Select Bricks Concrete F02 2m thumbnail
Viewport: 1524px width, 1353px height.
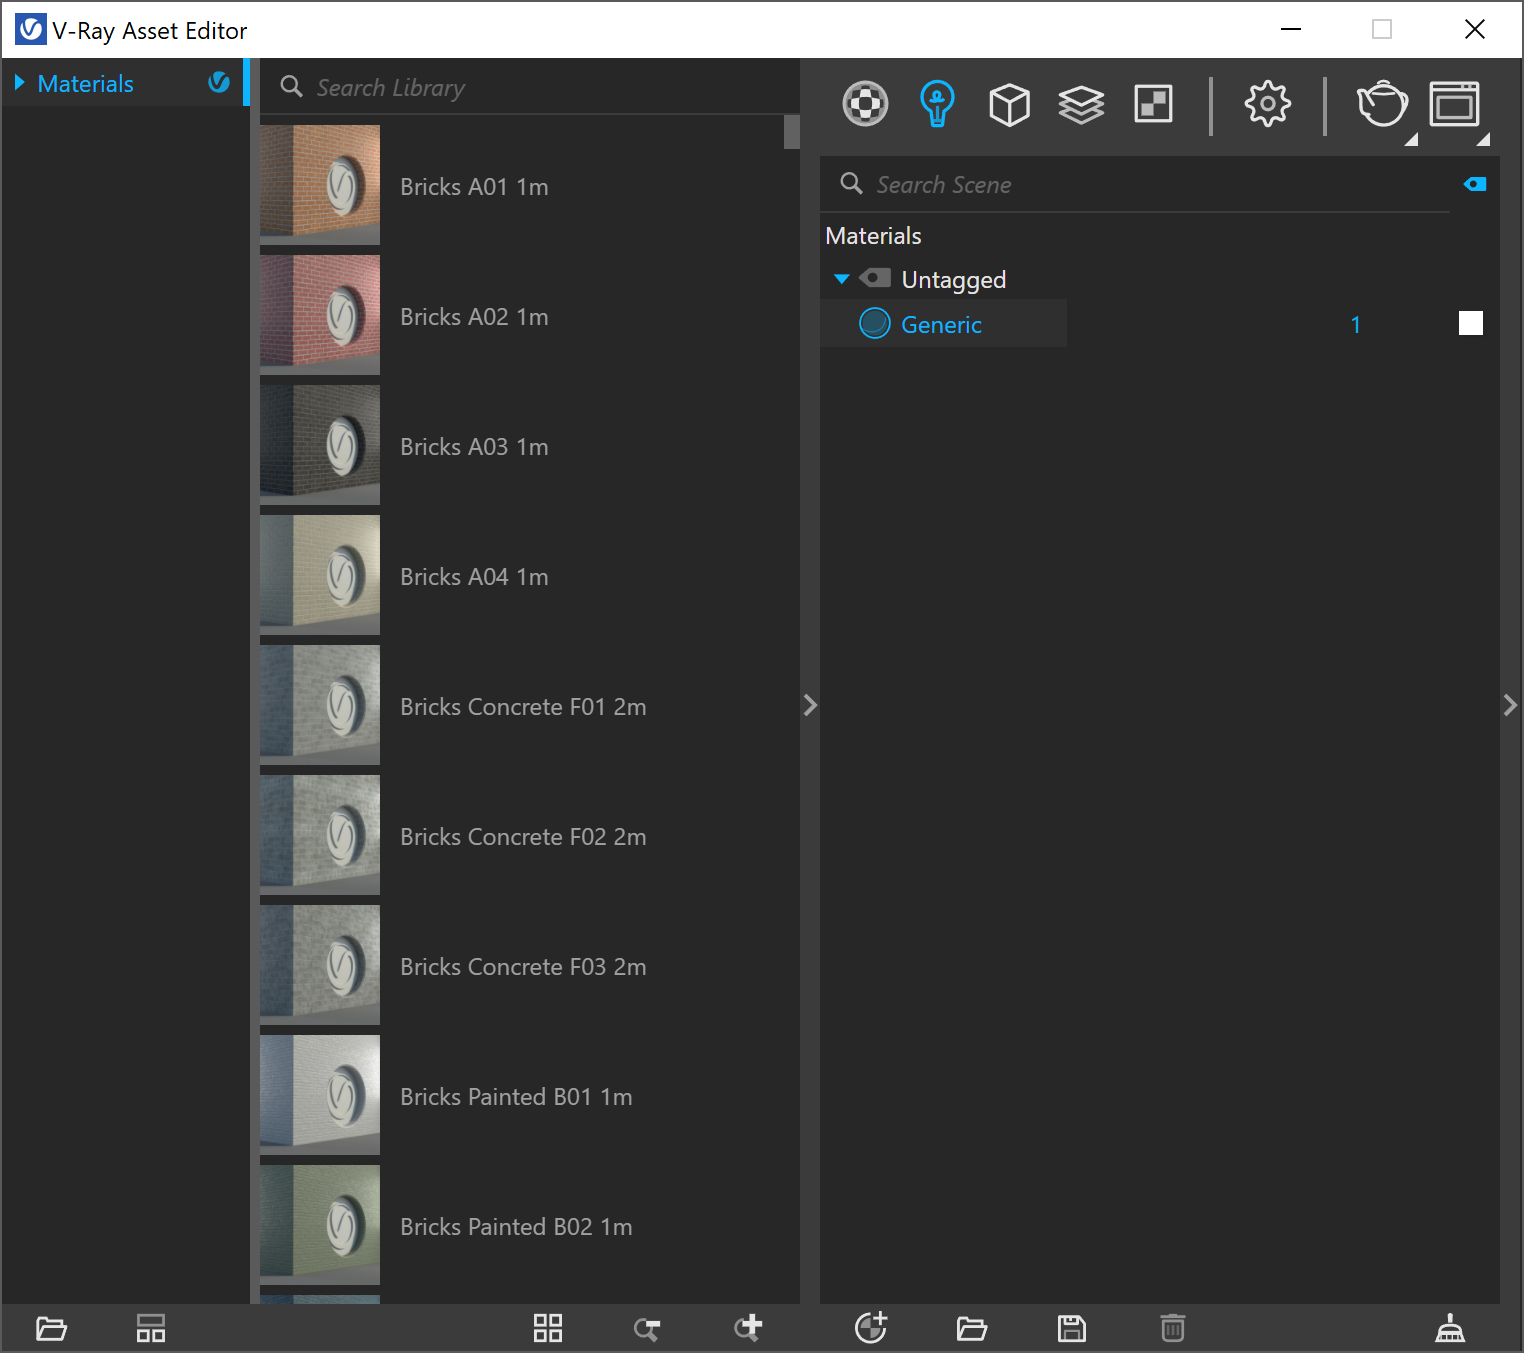pyautogui.click(x=320, y=835)
